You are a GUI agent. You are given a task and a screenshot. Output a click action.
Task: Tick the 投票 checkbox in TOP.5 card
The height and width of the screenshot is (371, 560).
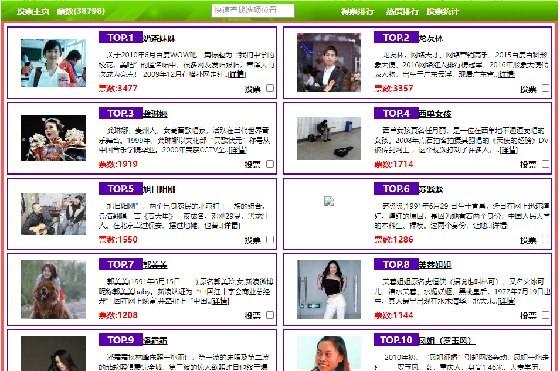pyautogui.click(x=270, y=239)
